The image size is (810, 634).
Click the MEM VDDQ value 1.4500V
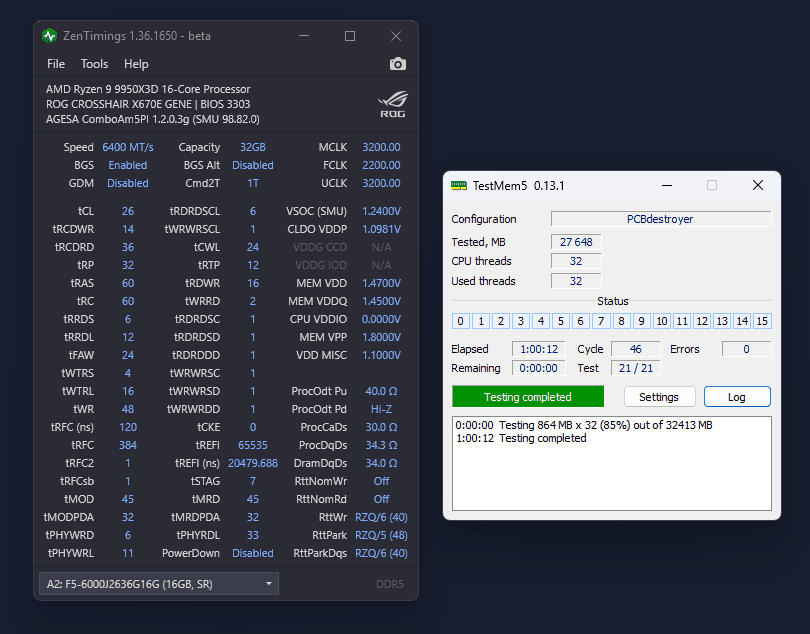[x=381, y=301]
